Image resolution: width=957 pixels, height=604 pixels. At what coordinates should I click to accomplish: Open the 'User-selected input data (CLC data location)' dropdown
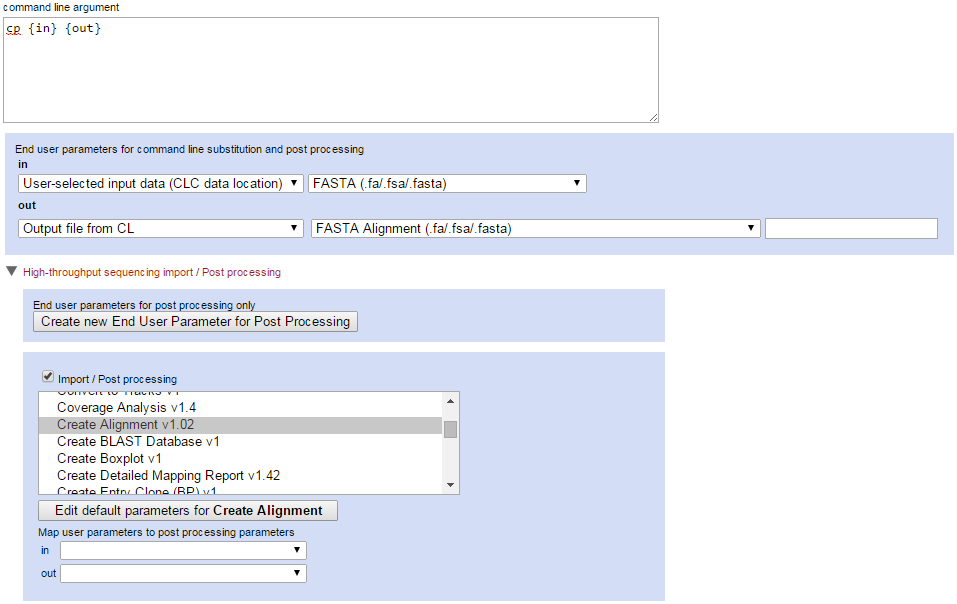tap(295, 183)
